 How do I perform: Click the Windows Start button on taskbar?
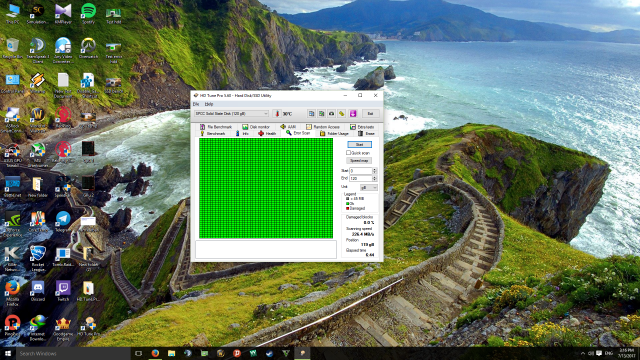[7, 353]
